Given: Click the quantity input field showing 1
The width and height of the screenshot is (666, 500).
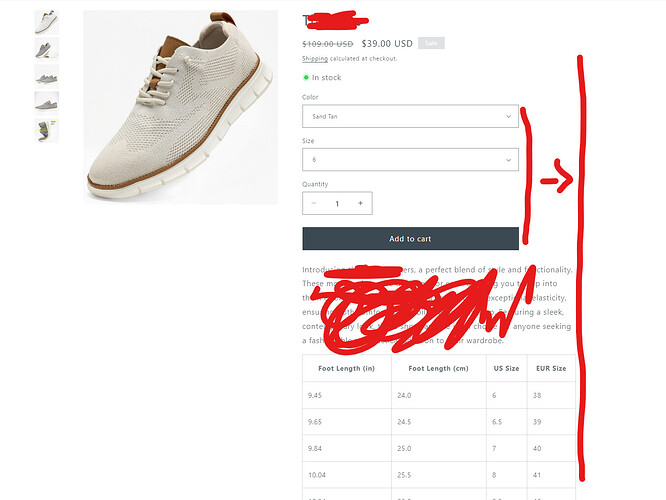Looking at the screenshot, I should (x=337, y=203).
